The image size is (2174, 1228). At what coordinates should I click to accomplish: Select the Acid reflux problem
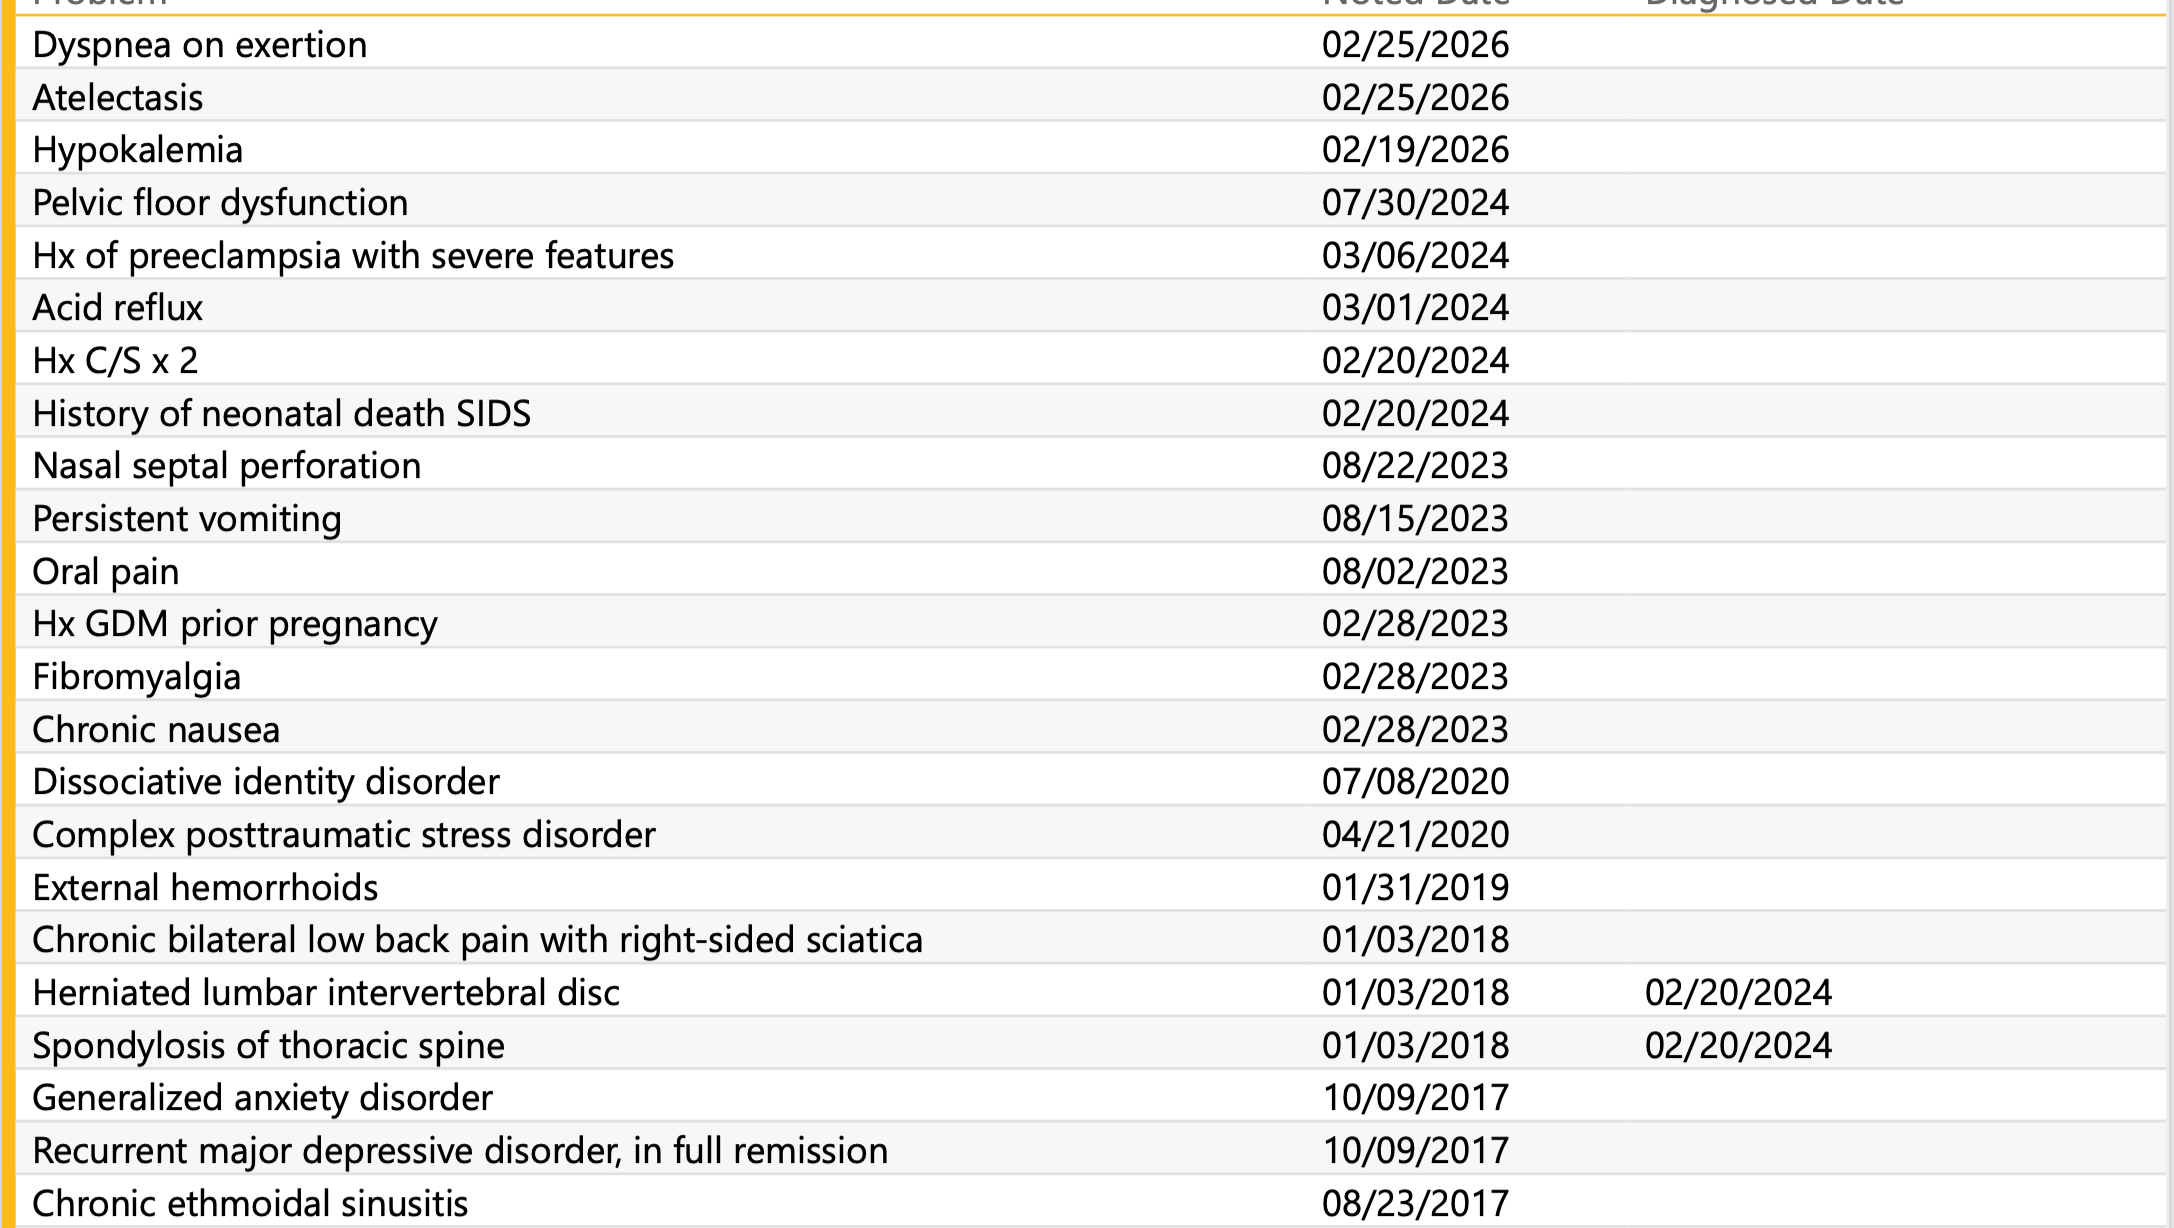[x=117, y=308]
